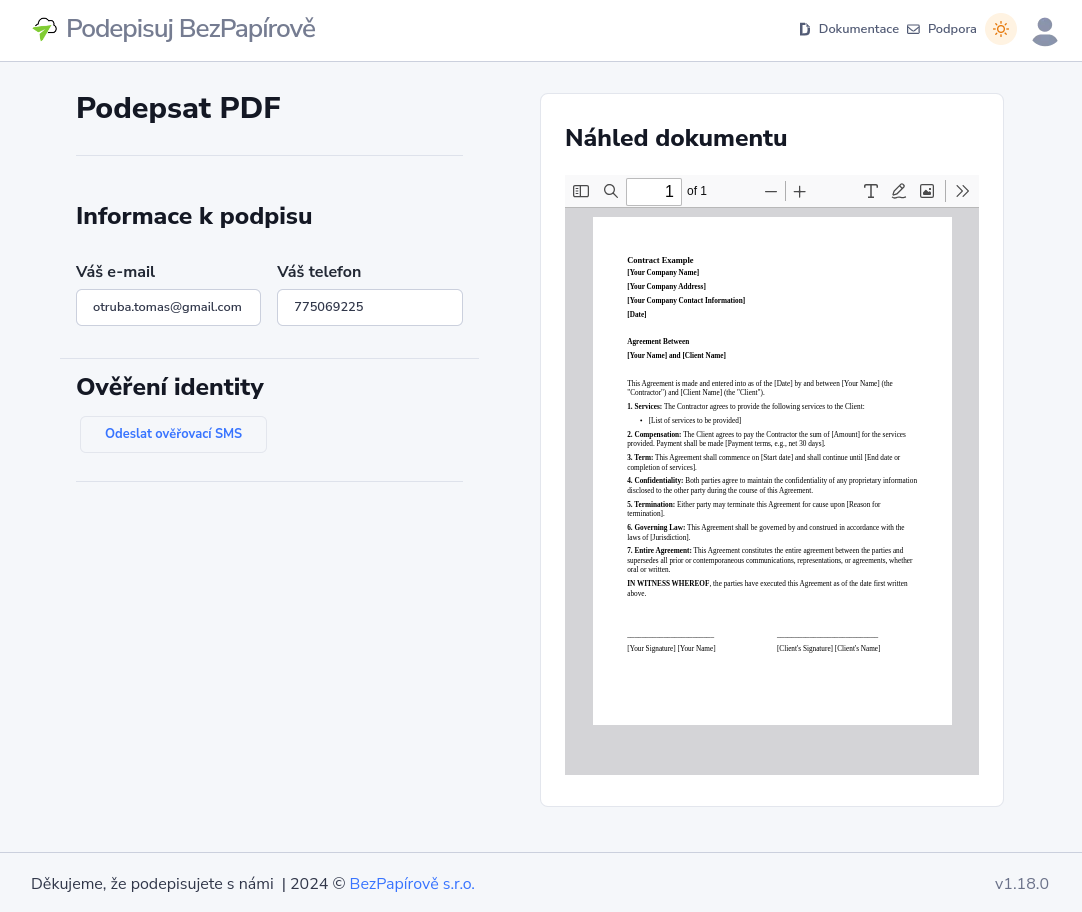The width and height of the screenshot is (1082, 912).
Task: Click the '[Date]' placeholder in PDF
Action: point(636,314)
